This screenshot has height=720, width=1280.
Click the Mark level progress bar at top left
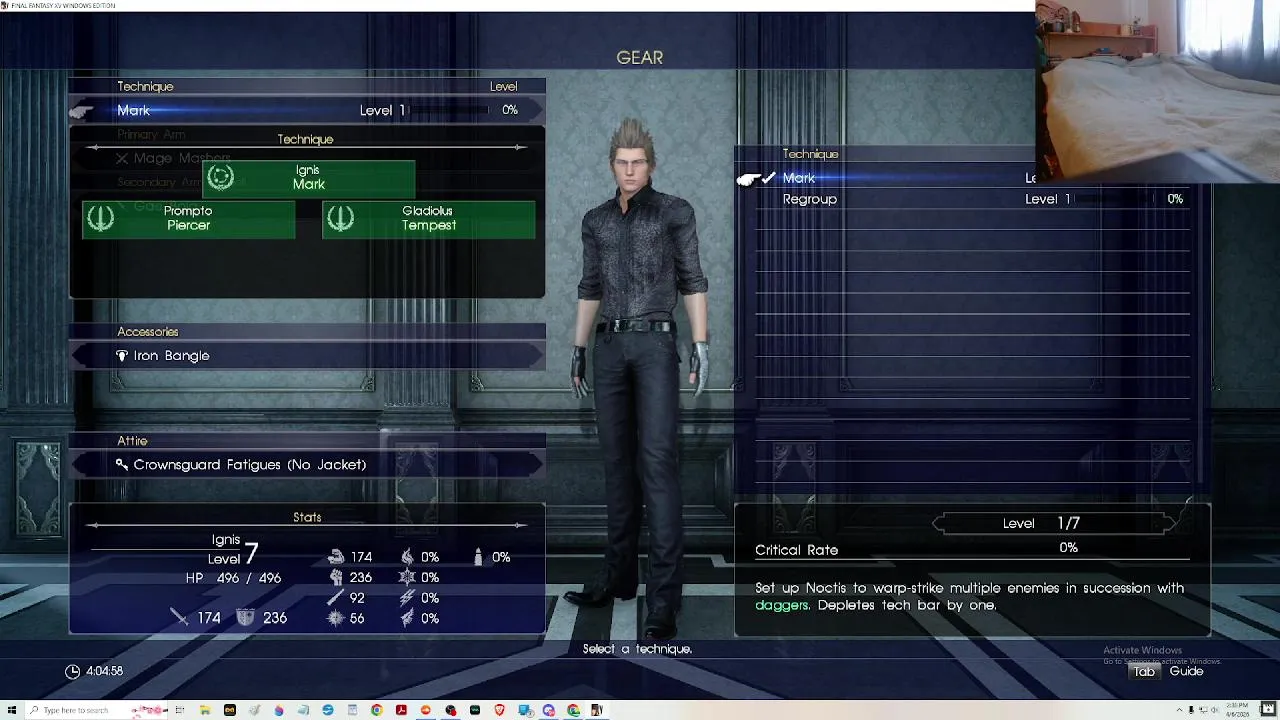pyautogui.click(x=448, y=110)
